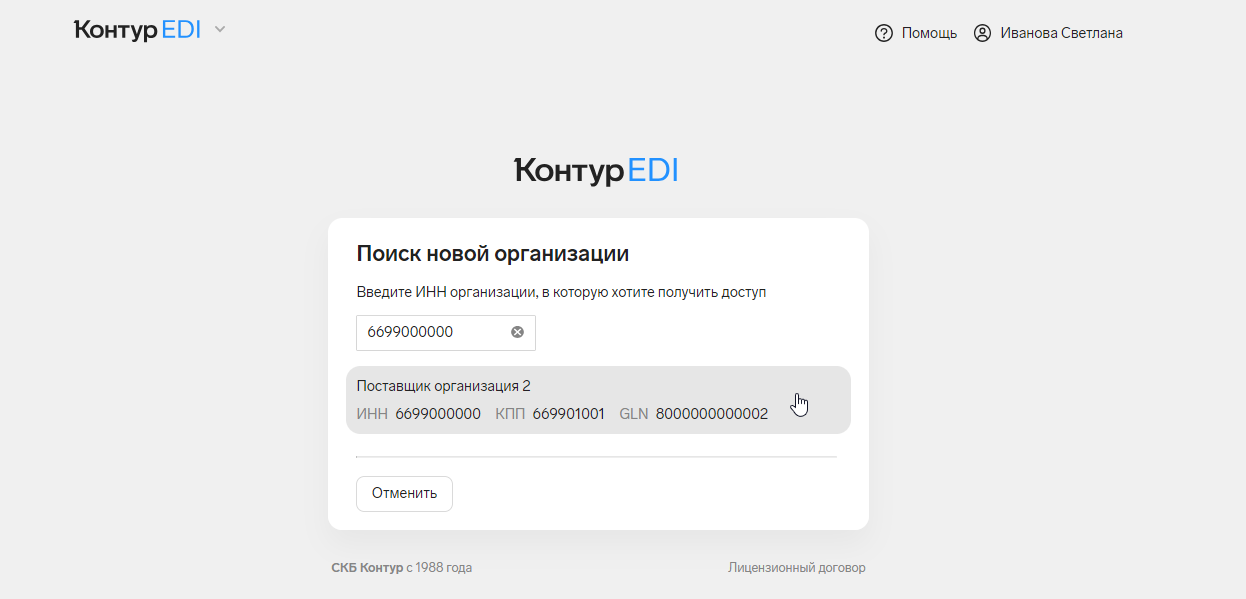
Task: Click the gray GLN label in the result
Action: (x=634, y=414)
